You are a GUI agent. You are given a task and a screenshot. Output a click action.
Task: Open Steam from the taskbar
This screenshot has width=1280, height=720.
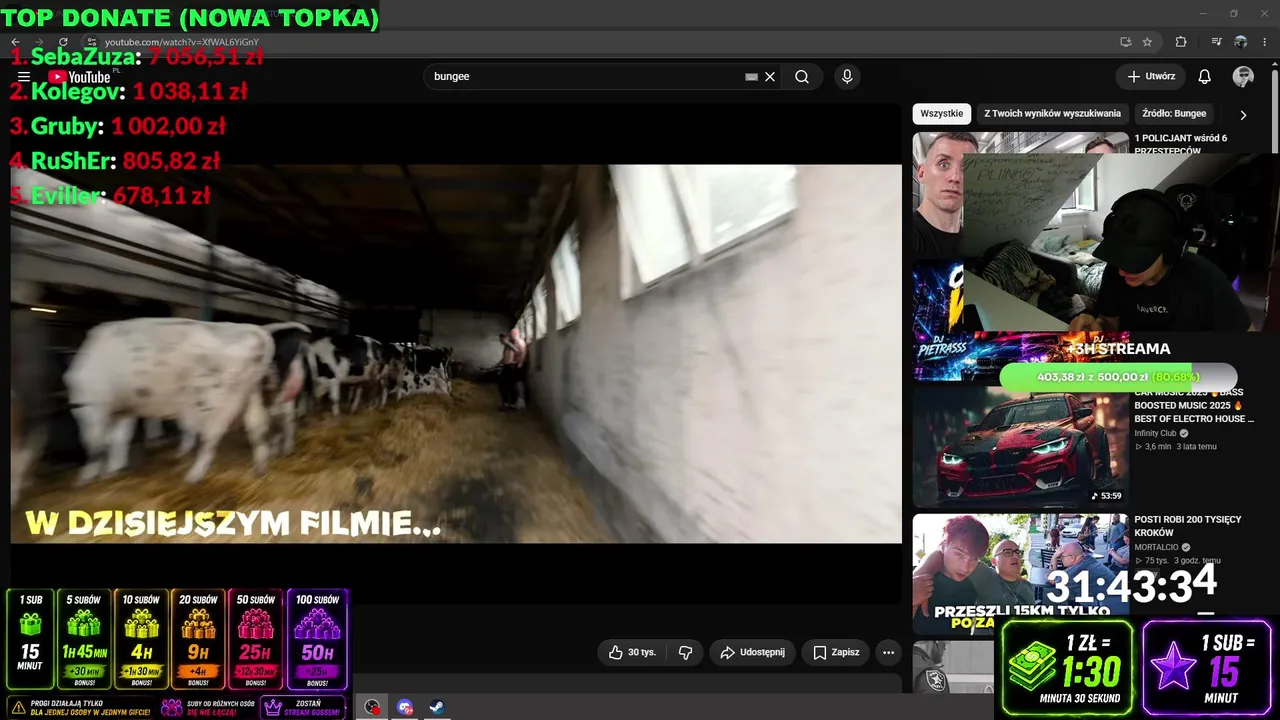pyautogui.click(x=437, y=707)
